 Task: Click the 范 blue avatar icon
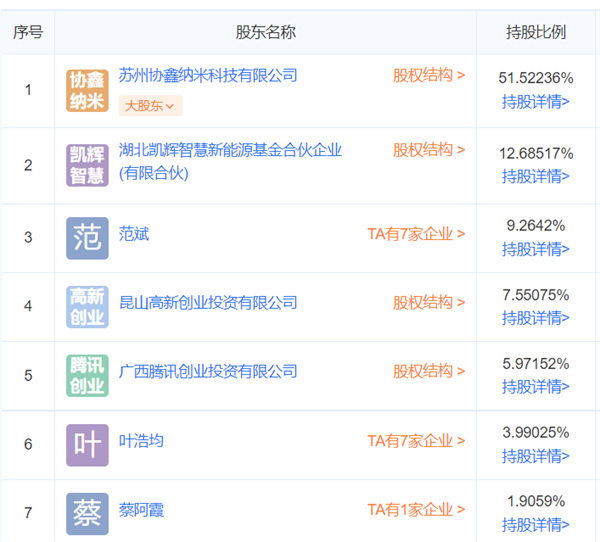point(87,238)
